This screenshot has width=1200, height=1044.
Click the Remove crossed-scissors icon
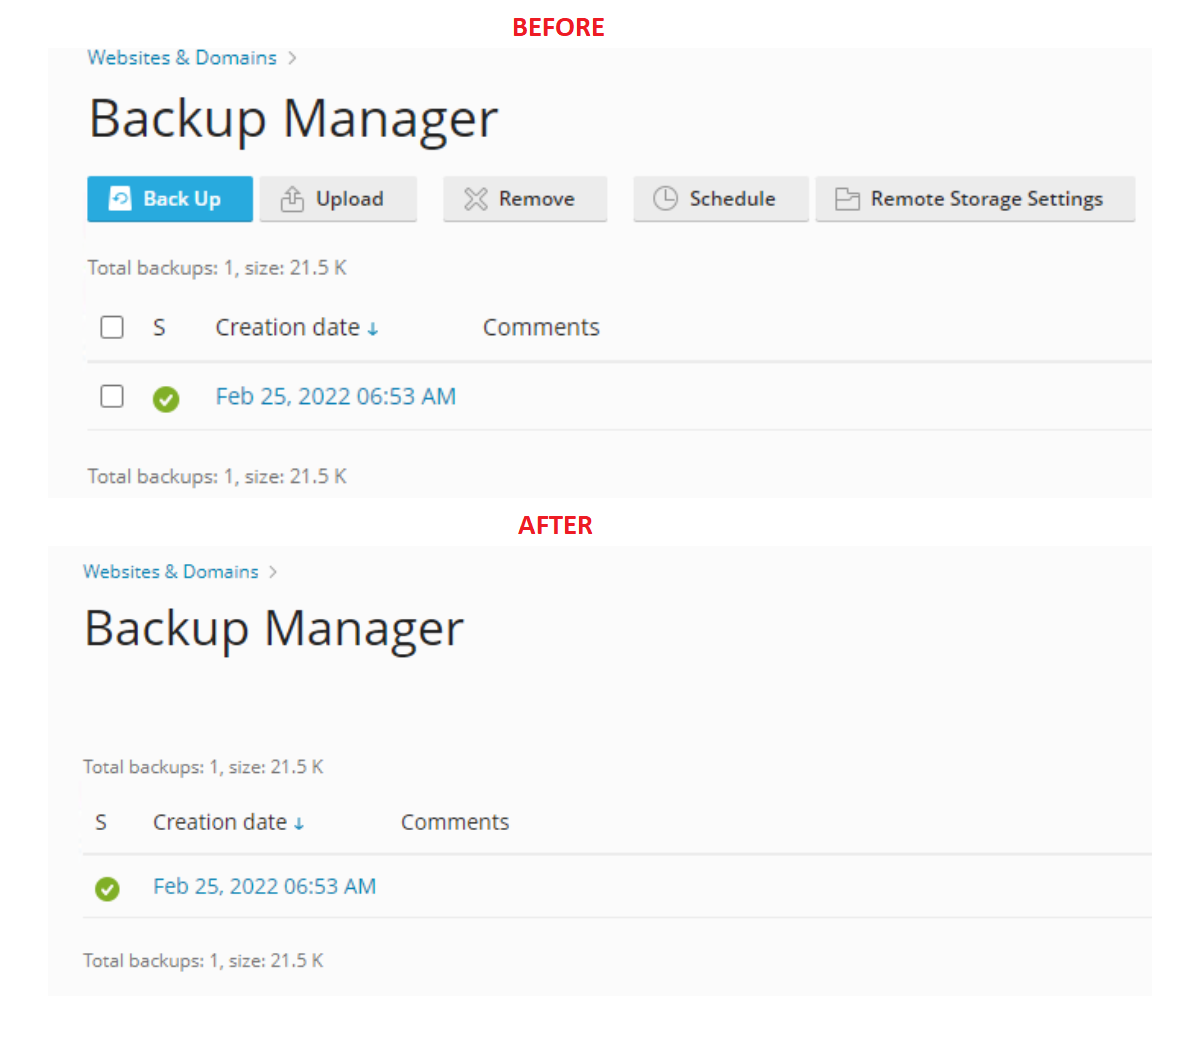[x=475, y=199]
